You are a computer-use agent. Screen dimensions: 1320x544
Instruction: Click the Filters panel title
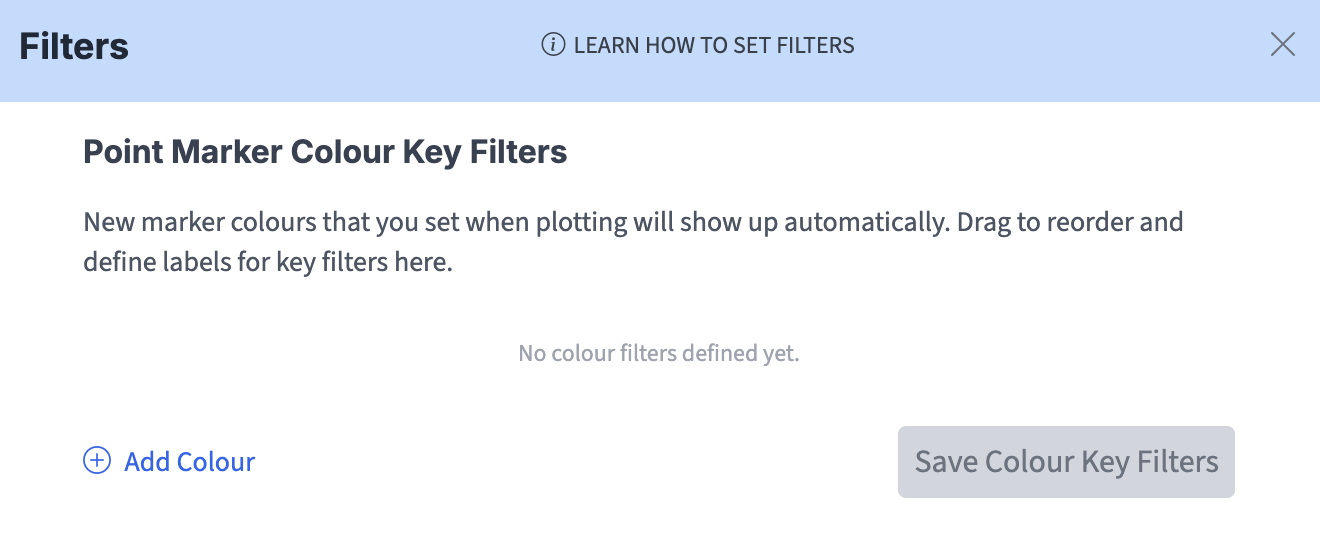click(74, 46)
